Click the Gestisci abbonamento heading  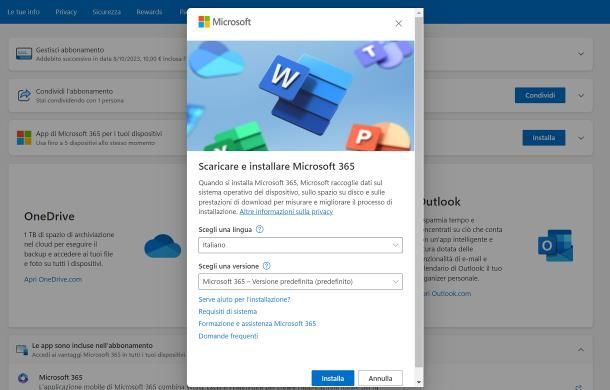click(x=70, y=50)
